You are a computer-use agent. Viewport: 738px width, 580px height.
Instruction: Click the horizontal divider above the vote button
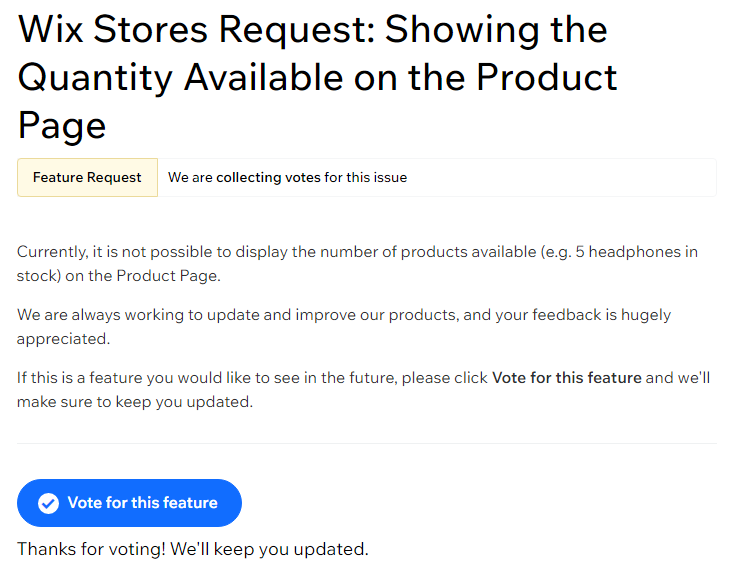coord(367,443)
